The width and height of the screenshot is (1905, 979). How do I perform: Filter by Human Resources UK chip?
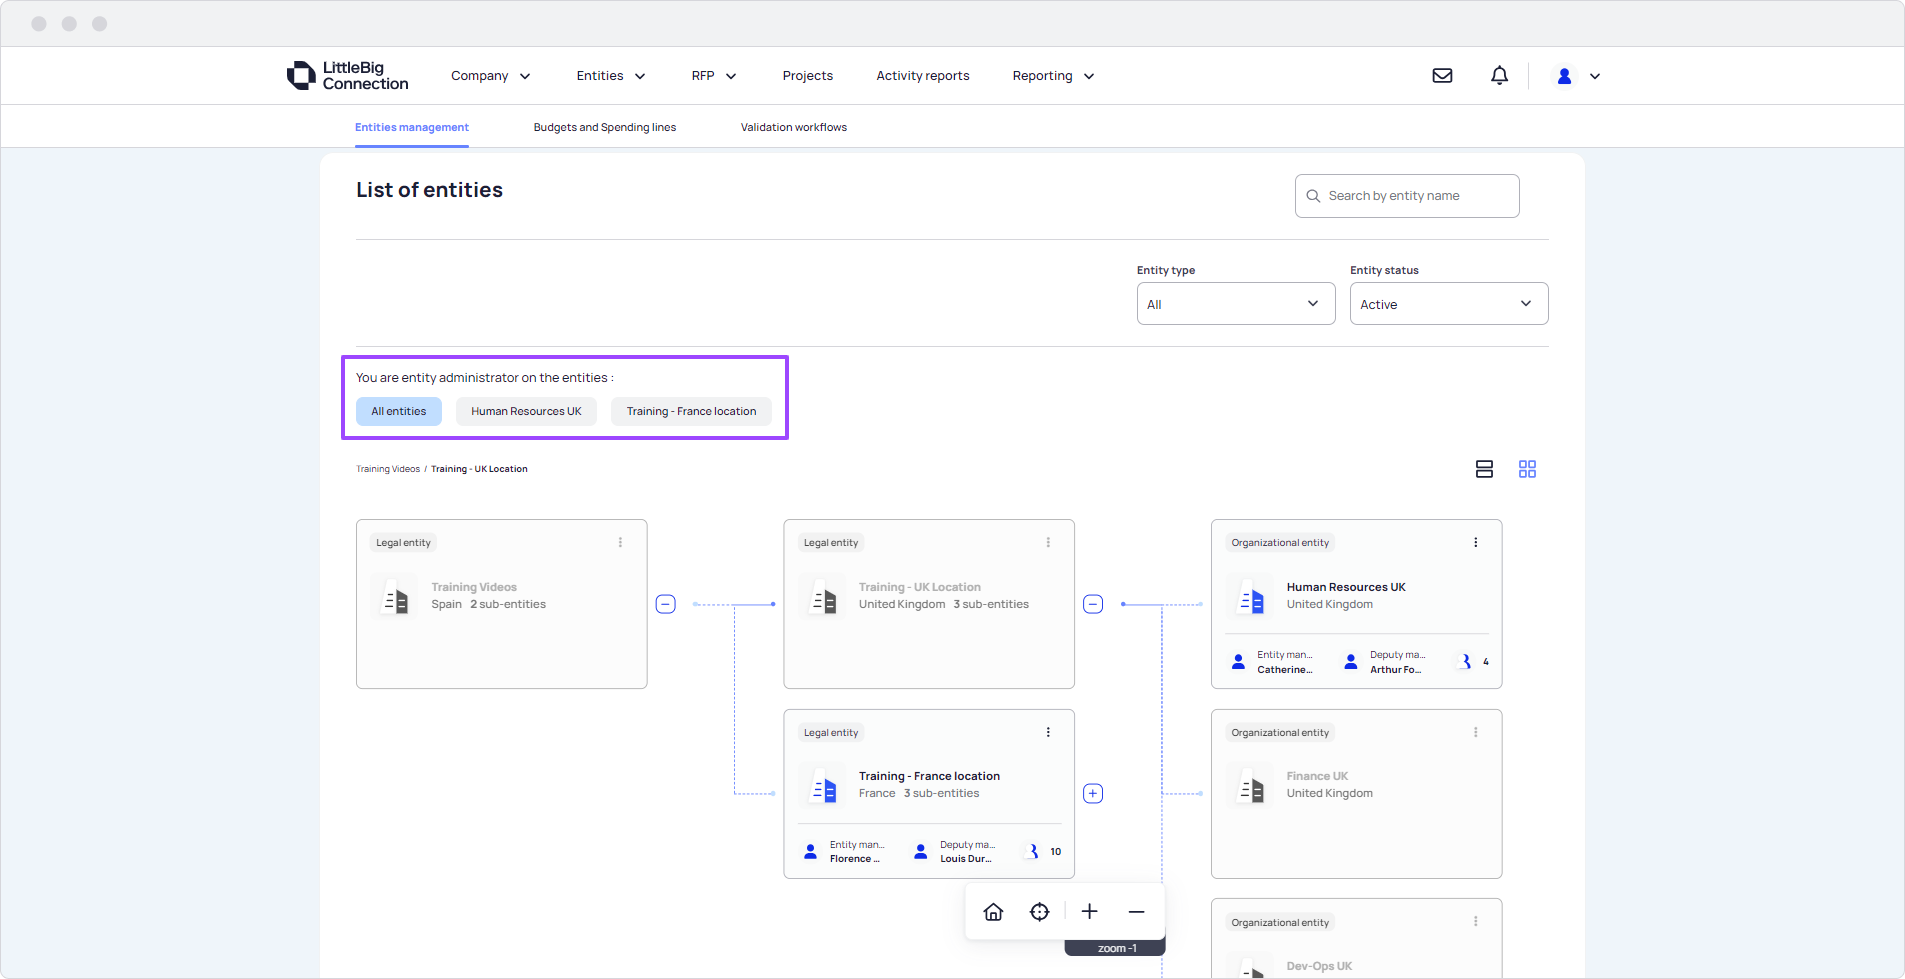(526, 411)
